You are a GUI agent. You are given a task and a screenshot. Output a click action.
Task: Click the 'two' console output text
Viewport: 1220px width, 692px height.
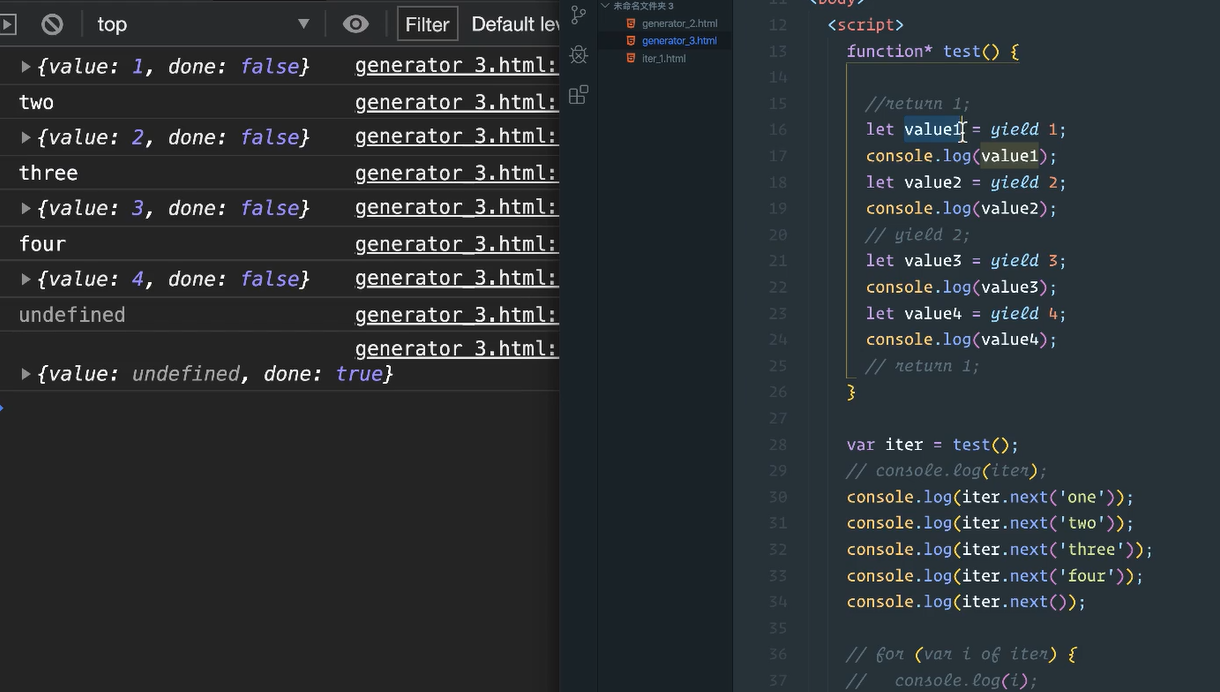(x=36, y=102)
